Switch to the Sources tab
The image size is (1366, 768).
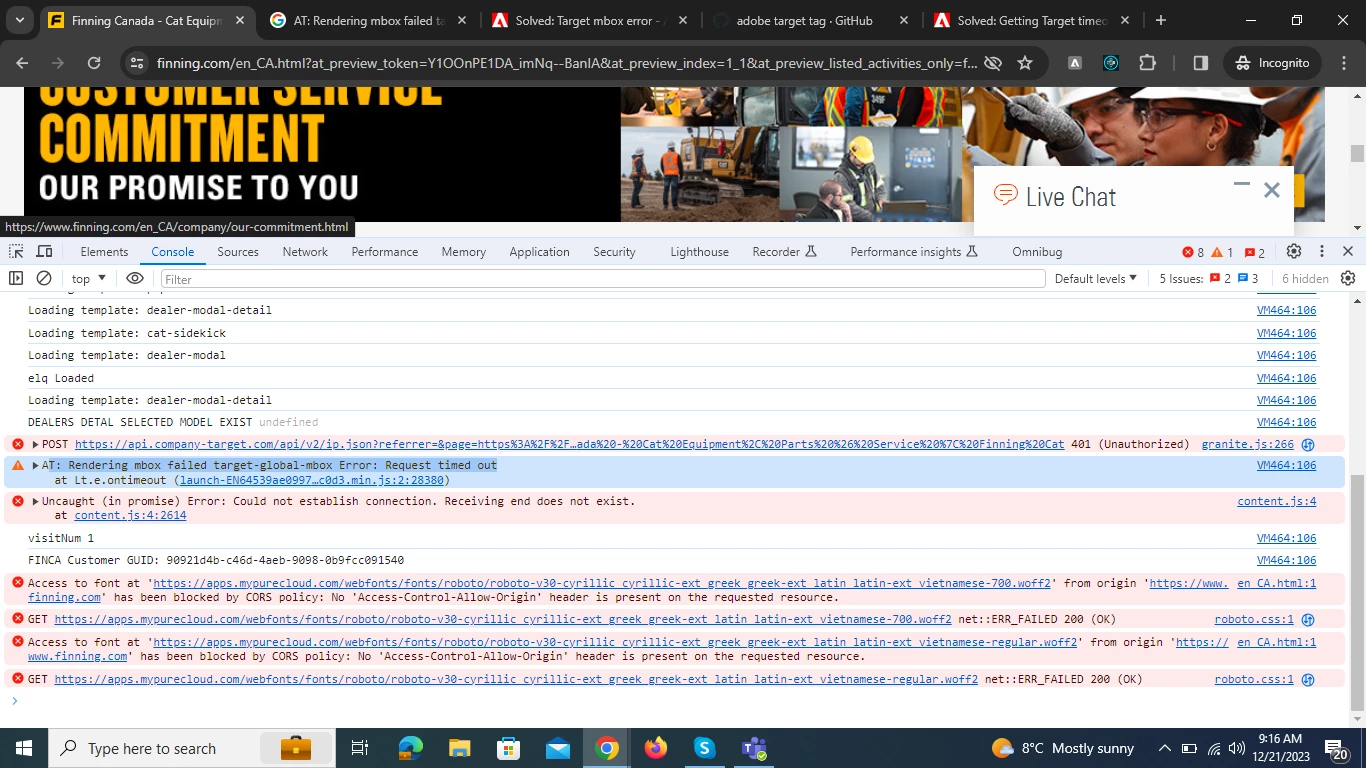pos(238,252)
